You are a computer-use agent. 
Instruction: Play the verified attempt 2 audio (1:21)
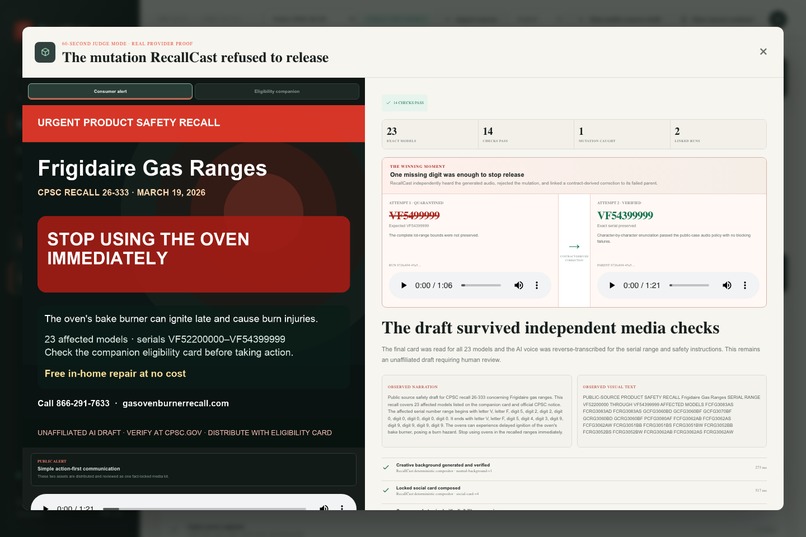[612, 285]
